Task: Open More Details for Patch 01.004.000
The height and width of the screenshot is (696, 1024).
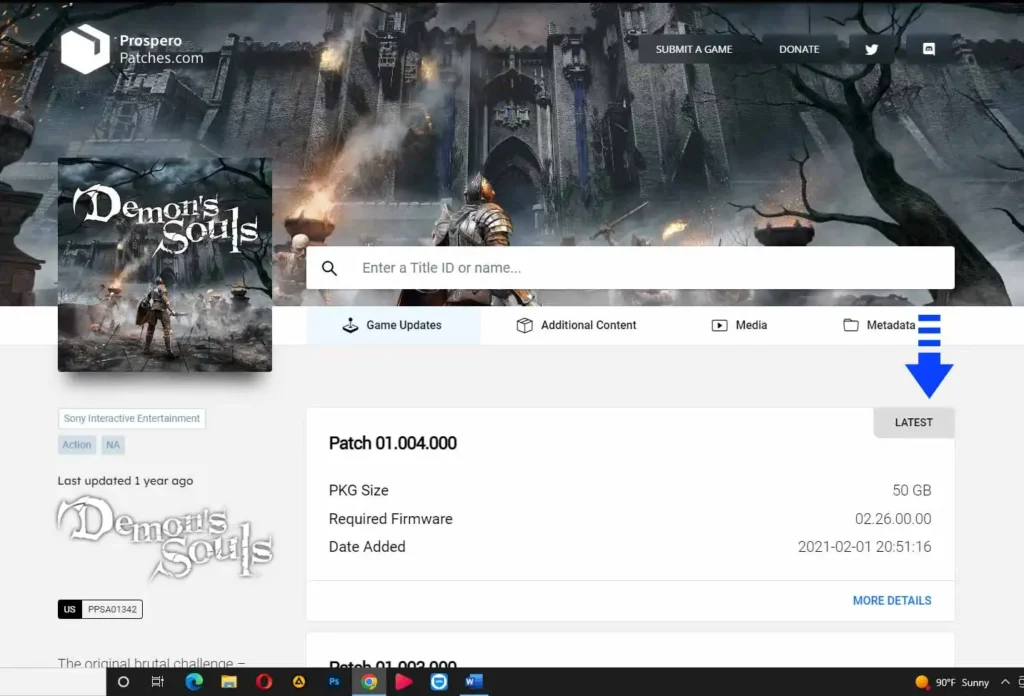Action: (x=891, y=600)
